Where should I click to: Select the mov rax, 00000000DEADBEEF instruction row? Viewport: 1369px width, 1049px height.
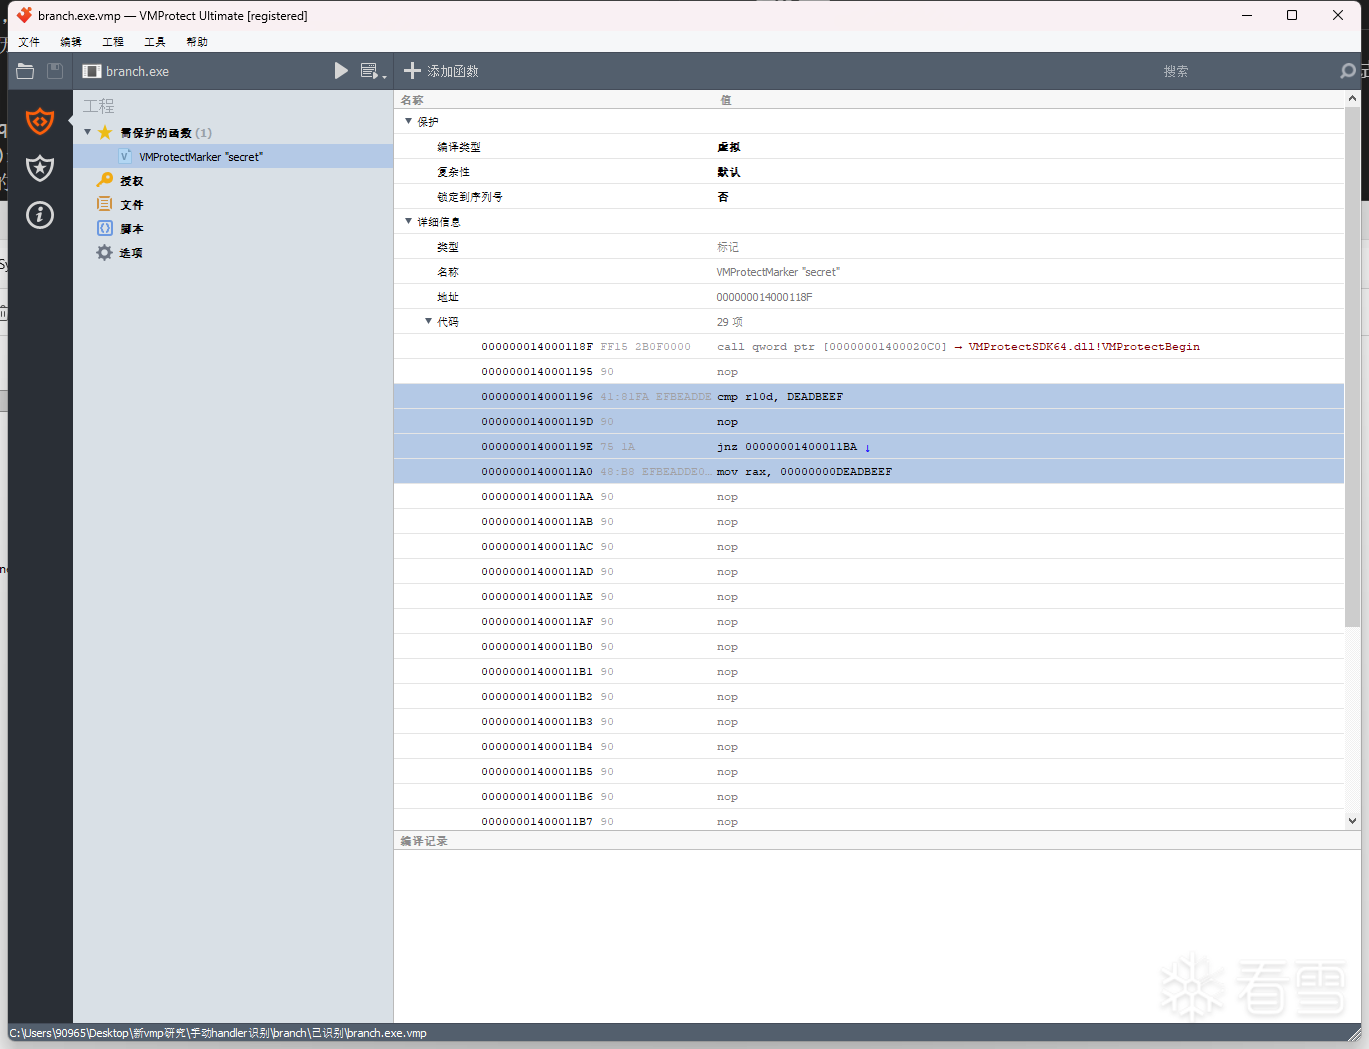coord(869,471)
